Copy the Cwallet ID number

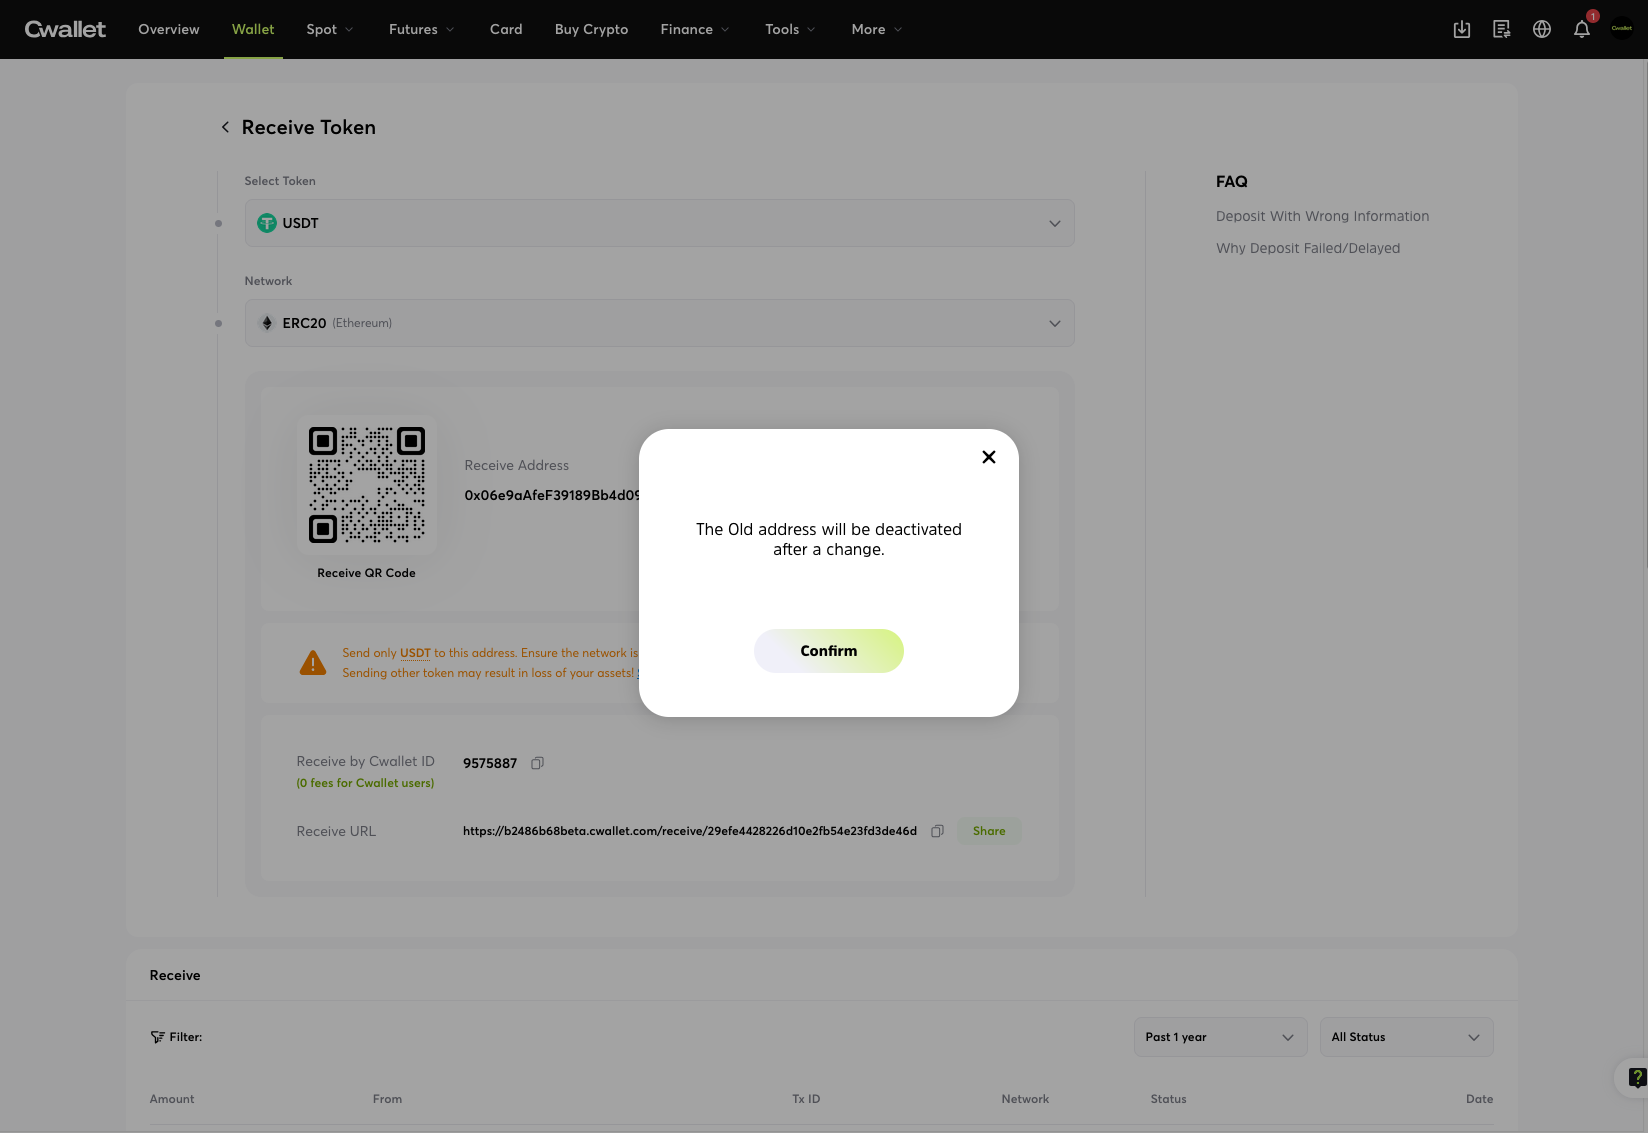[x=537, y=763]
